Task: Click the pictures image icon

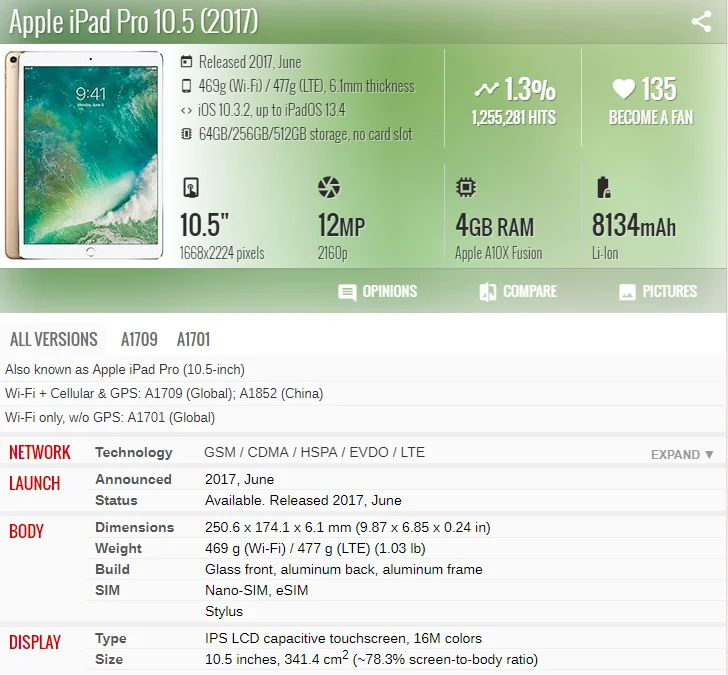Action: tap(627, 292)
